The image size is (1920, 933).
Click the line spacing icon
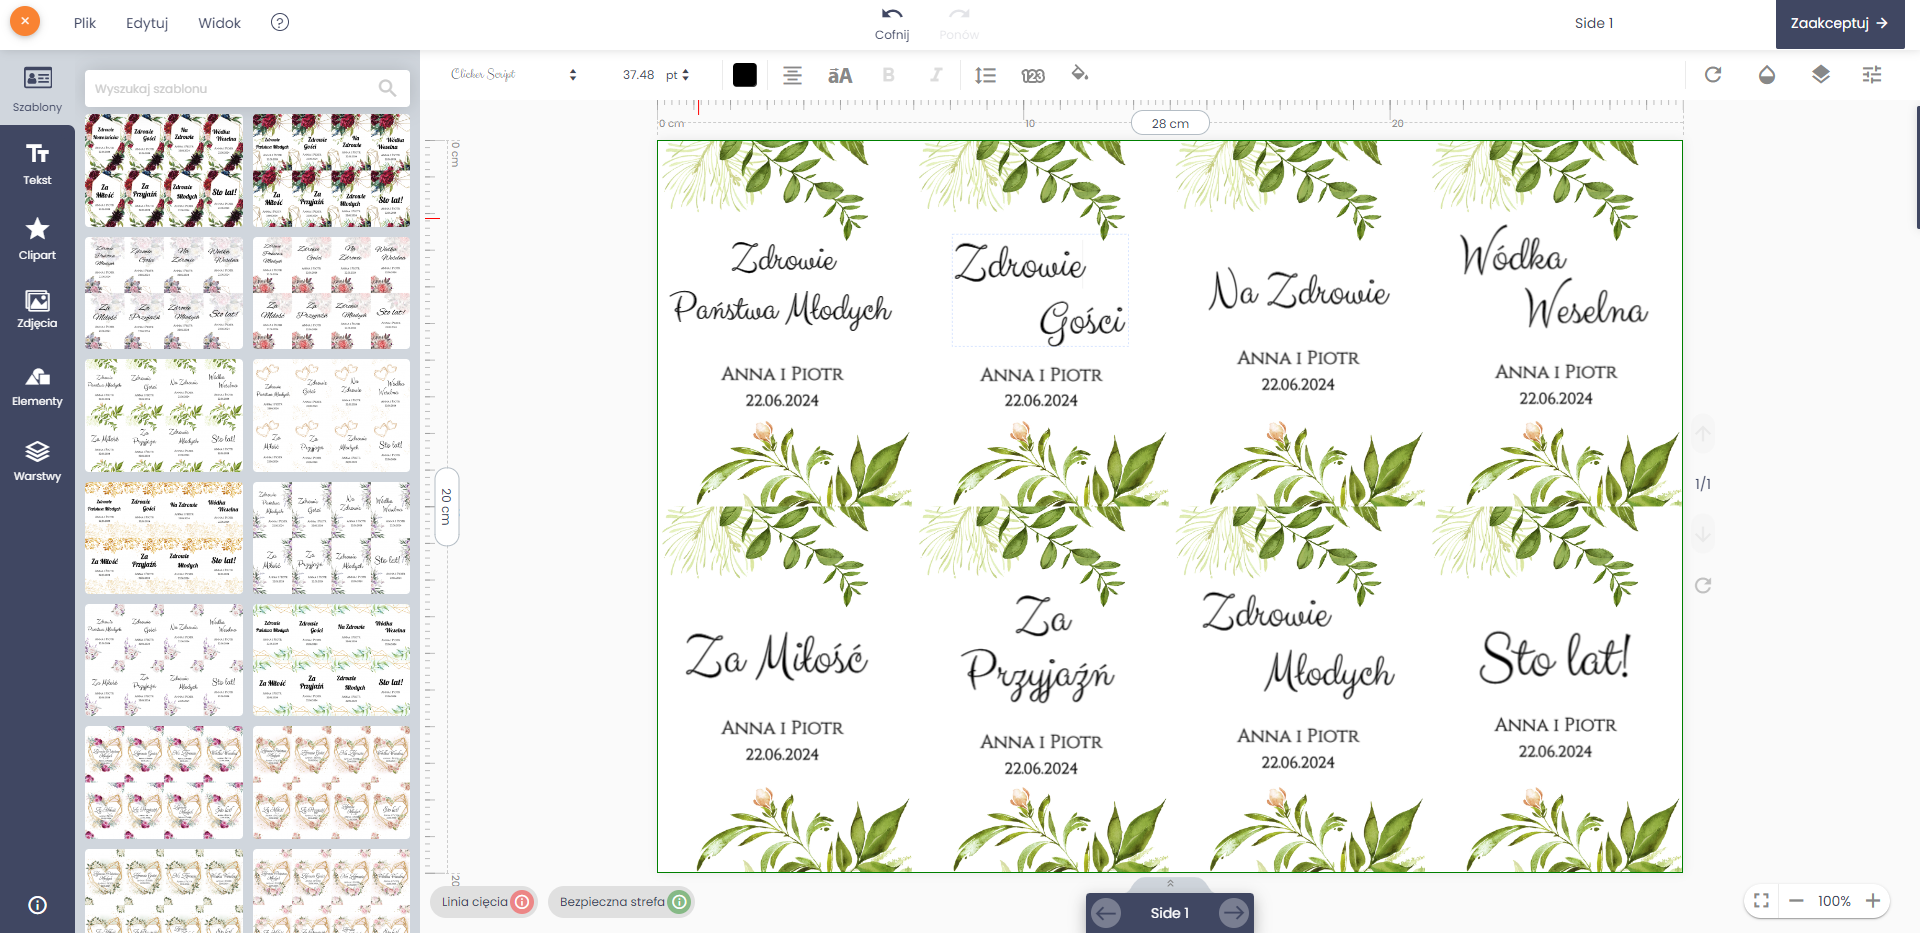pos(985,75)
